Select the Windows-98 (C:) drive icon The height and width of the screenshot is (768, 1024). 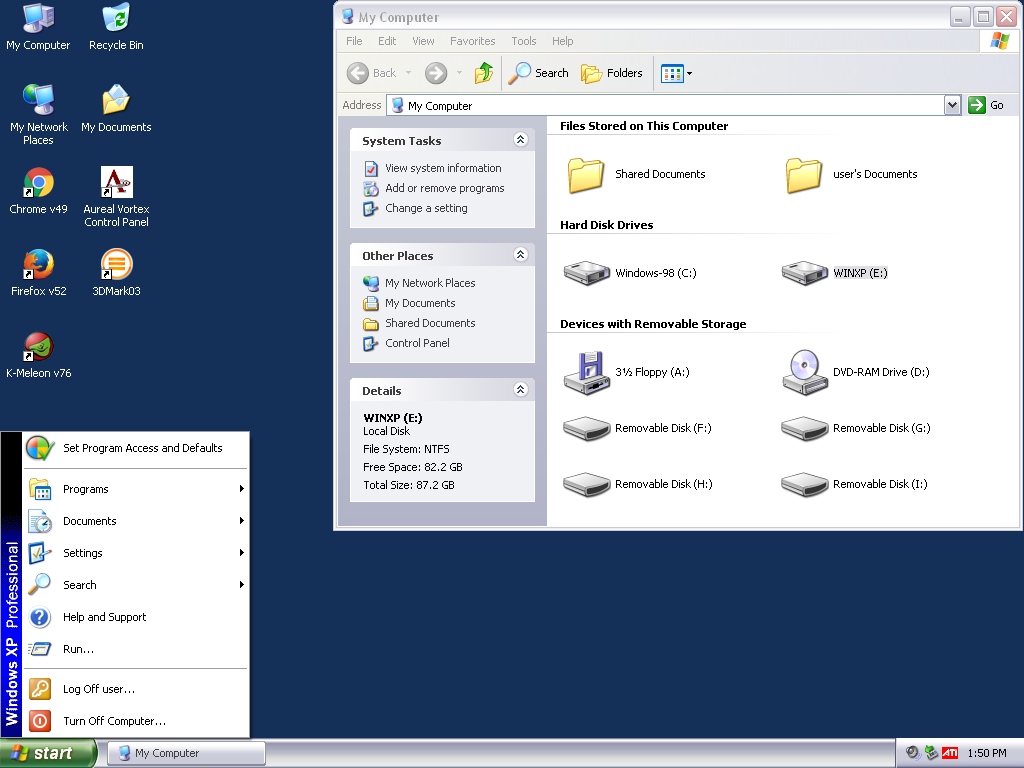coord(587,273)
